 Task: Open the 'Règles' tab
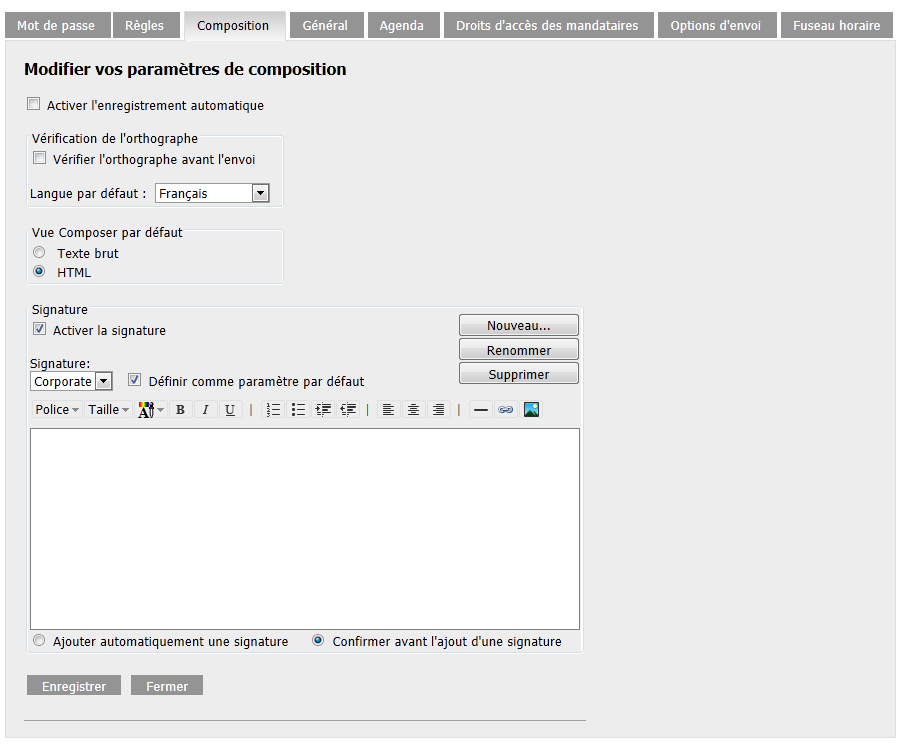[x=146, y=25]
